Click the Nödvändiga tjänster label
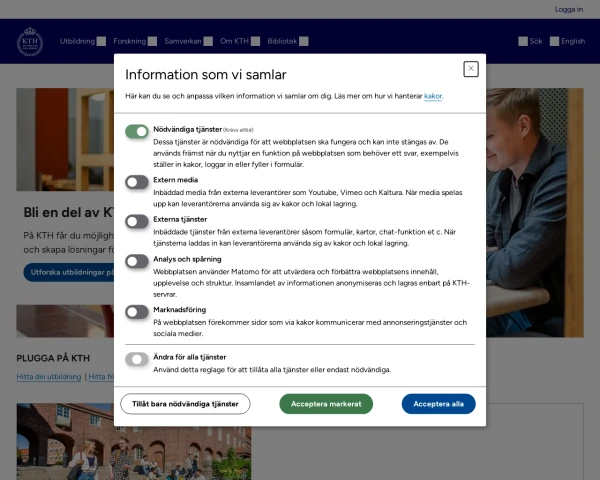Screen dimensions: 600x480 coord(188,129)
